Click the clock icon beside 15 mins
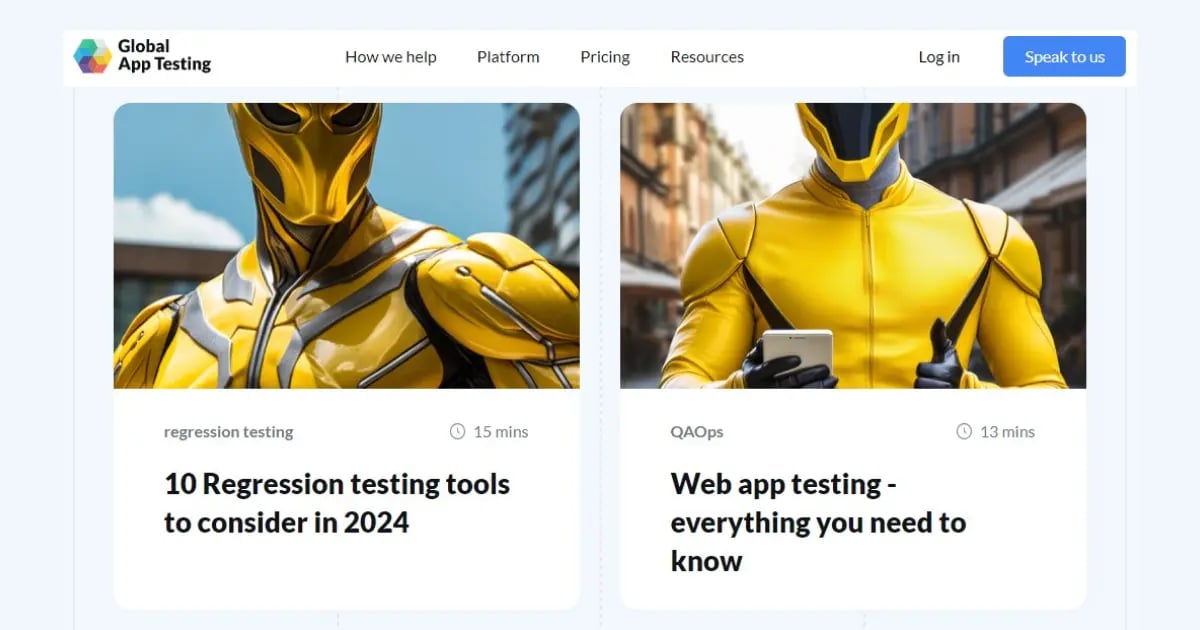This screenshot has width=1200, height=630. 458,432
